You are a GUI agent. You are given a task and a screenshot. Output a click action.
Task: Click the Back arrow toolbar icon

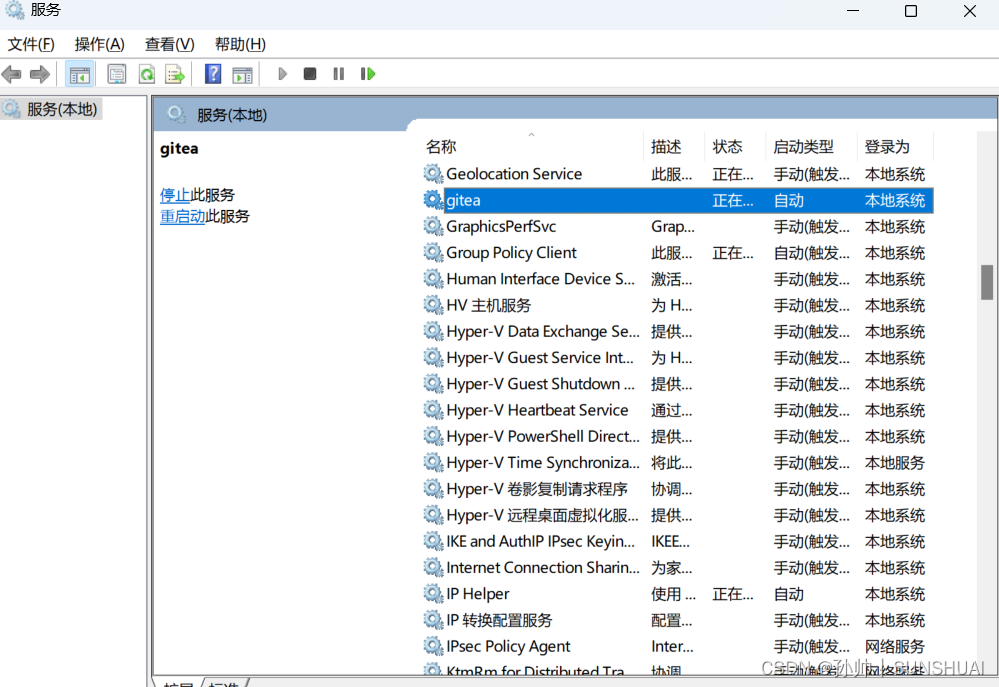[12, 74]
